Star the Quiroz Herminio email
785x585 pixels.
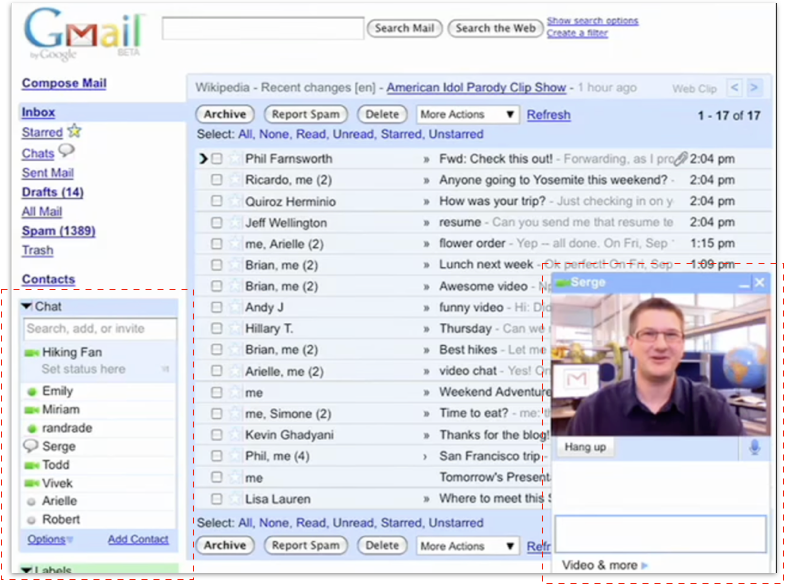234,201
